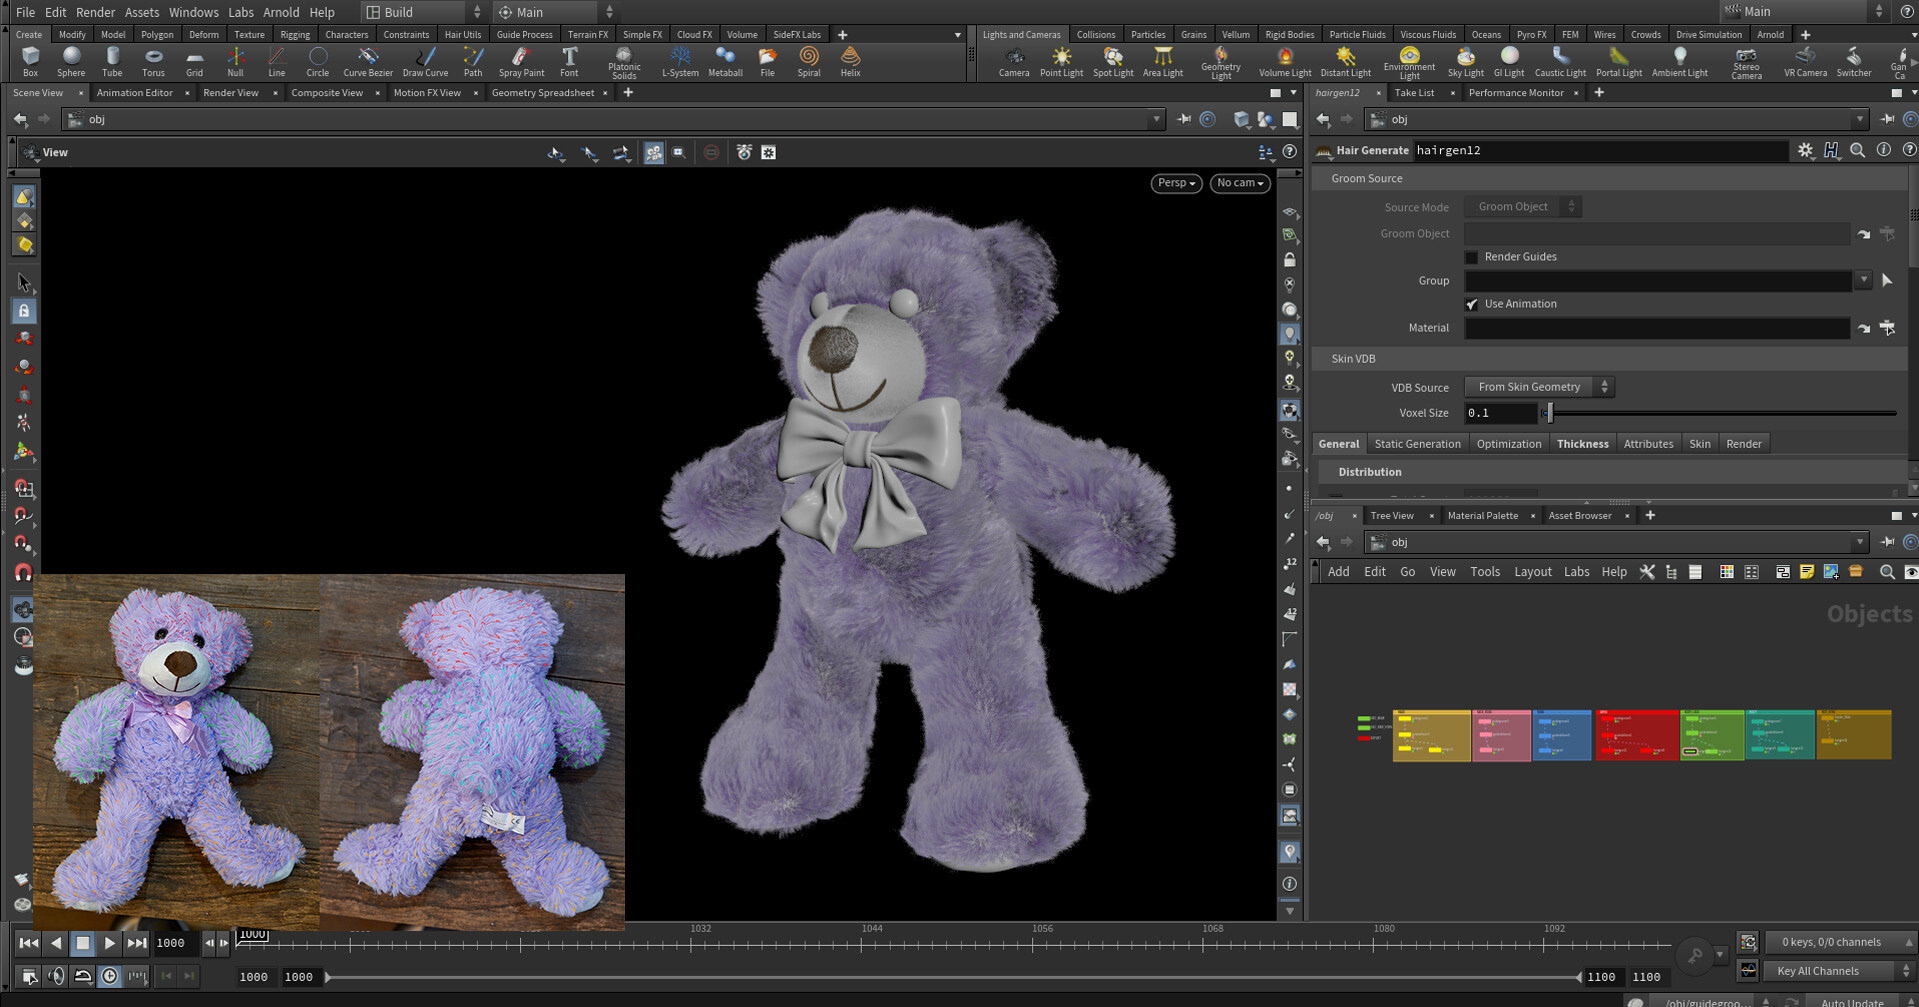This screenshot has height=1007, width=1919.
Task: Open the No cam camera dropdown
Action: coord(1240,183)
